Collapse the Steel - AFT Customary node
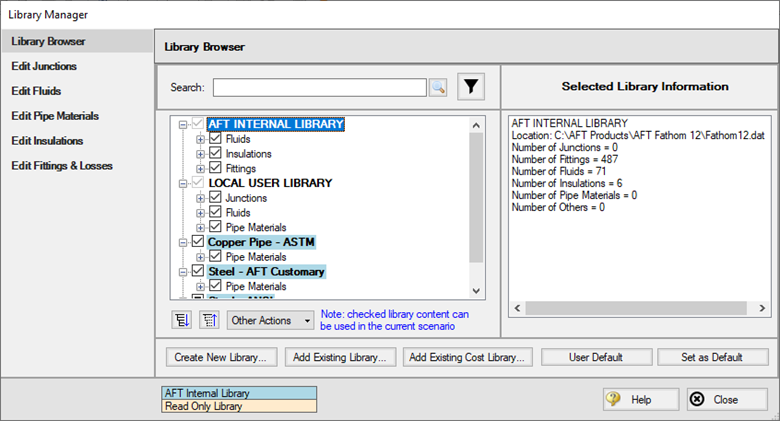The height and width of the screenshot is (421, 780). (x=183, y=272)
